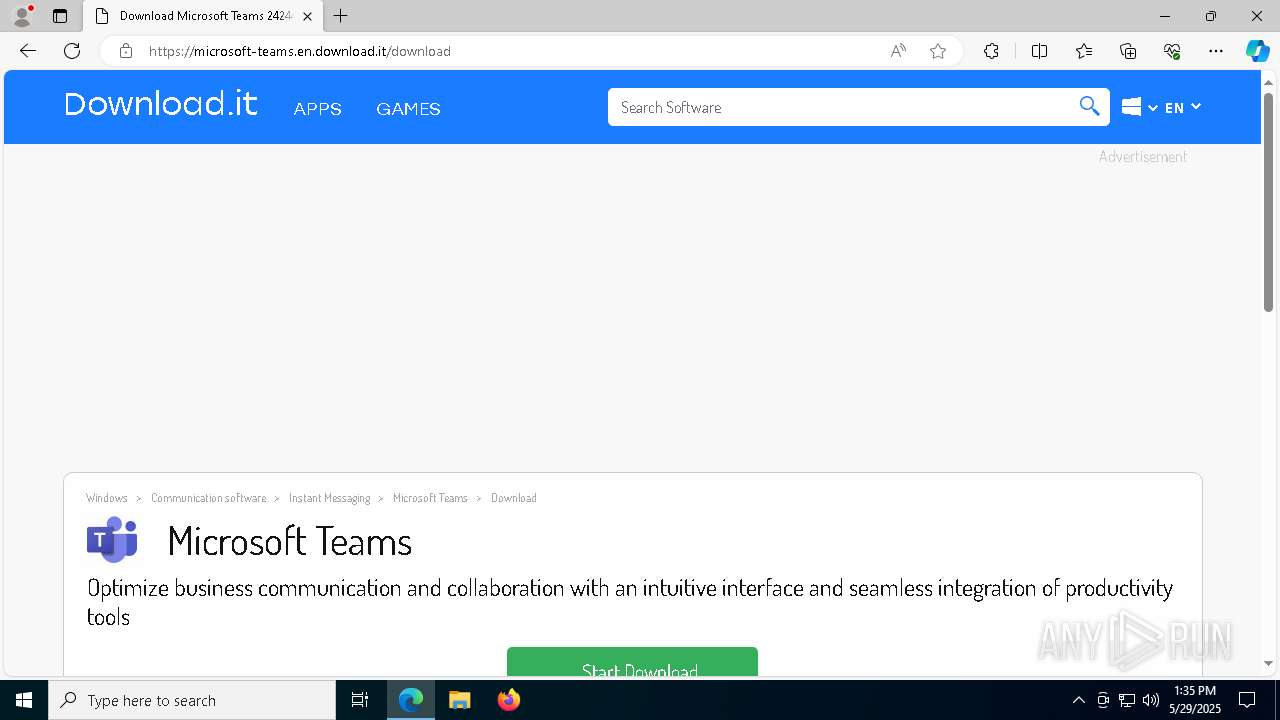Expand the Windows platform dropdown

pos(1140,107)
